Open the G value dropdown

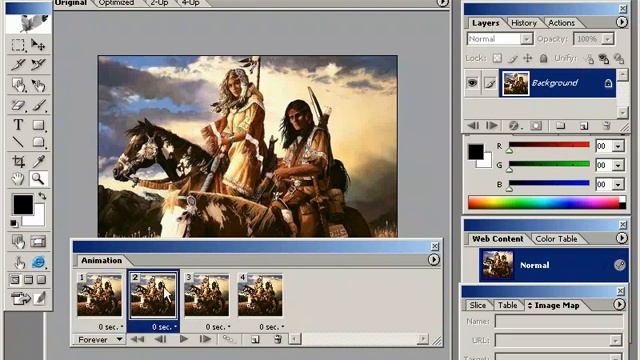click(618, 165)
